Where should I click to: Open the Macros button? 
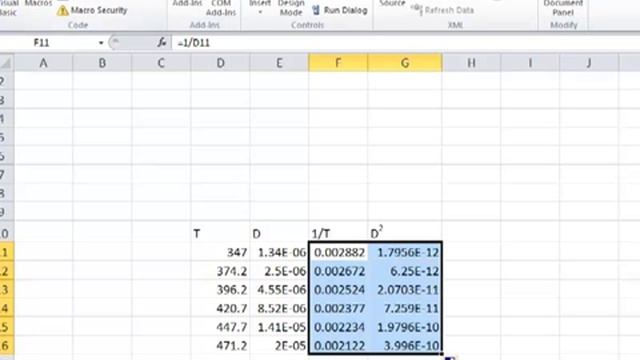pos(38,4)
